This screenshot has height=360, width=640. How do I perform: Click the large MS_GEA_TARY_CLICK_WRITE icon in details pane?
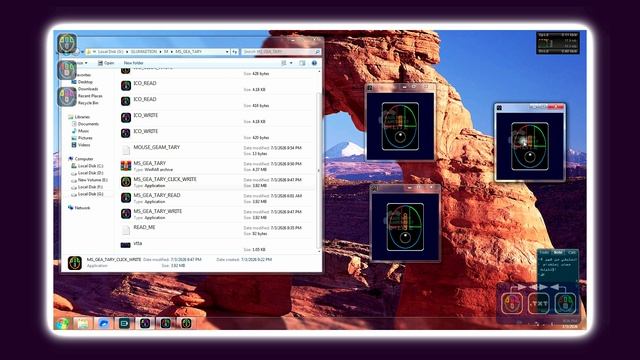[75, 262]
